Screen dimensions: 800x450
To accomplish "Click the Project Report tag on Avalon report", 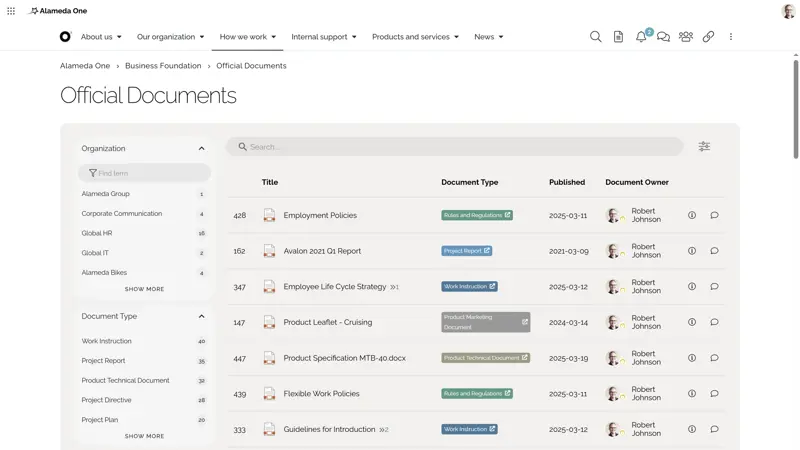I will click(x=466, y=251).
